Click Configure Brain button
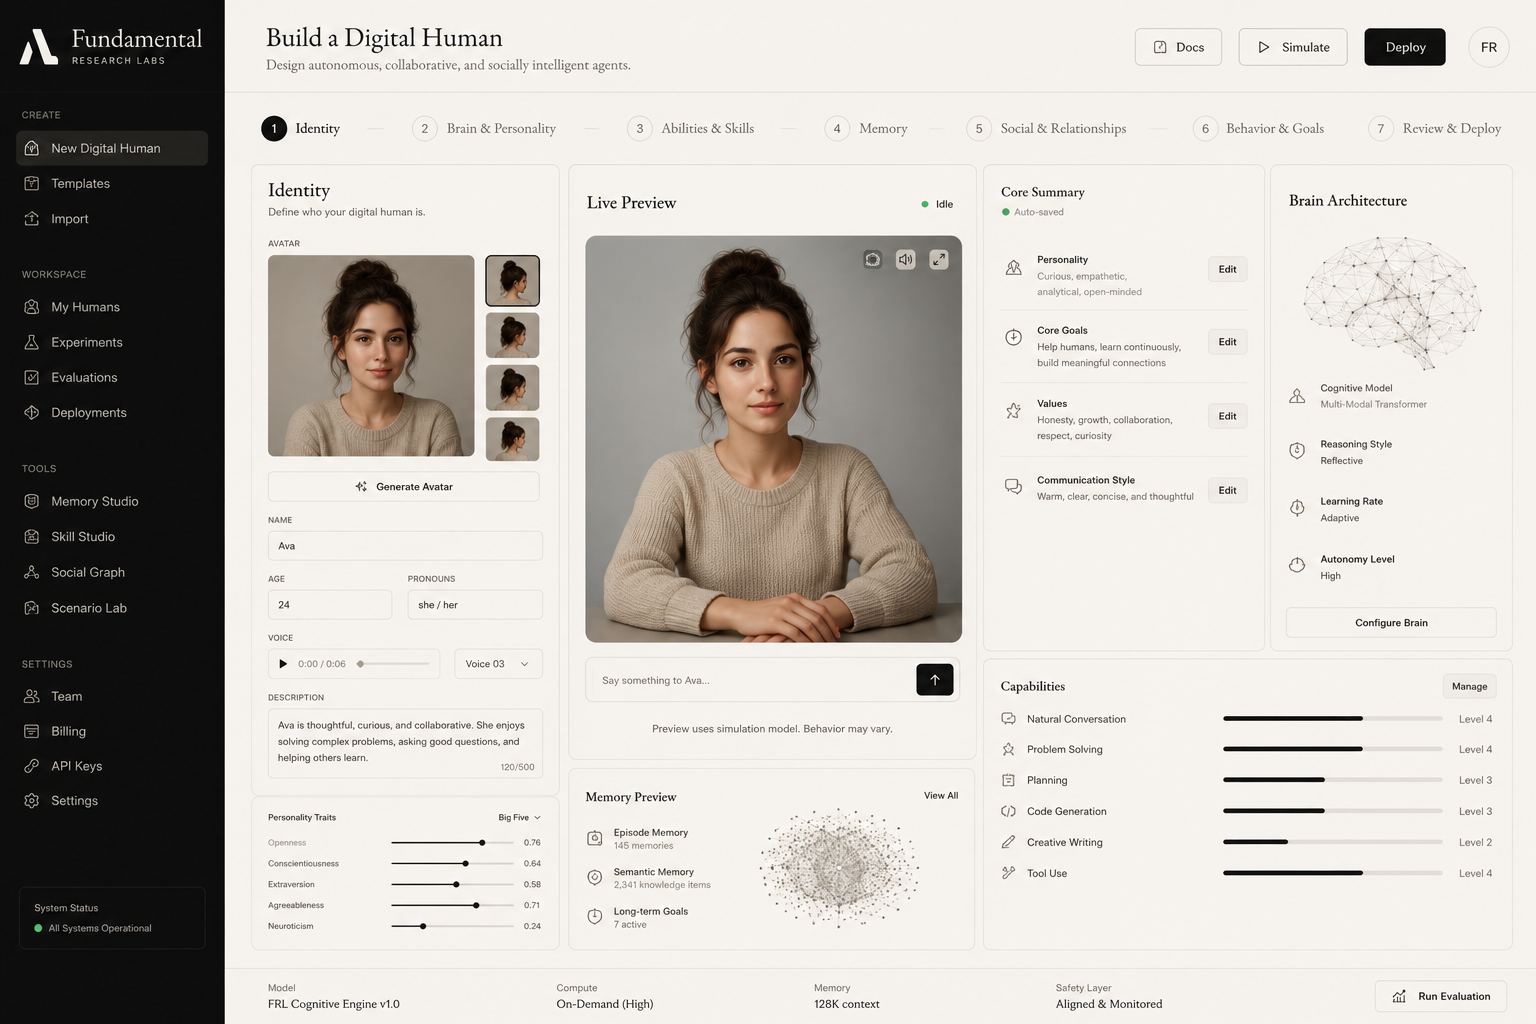Image resolution: width=1536 pixels, height=1024 pixels. (x=1391, y=622)
